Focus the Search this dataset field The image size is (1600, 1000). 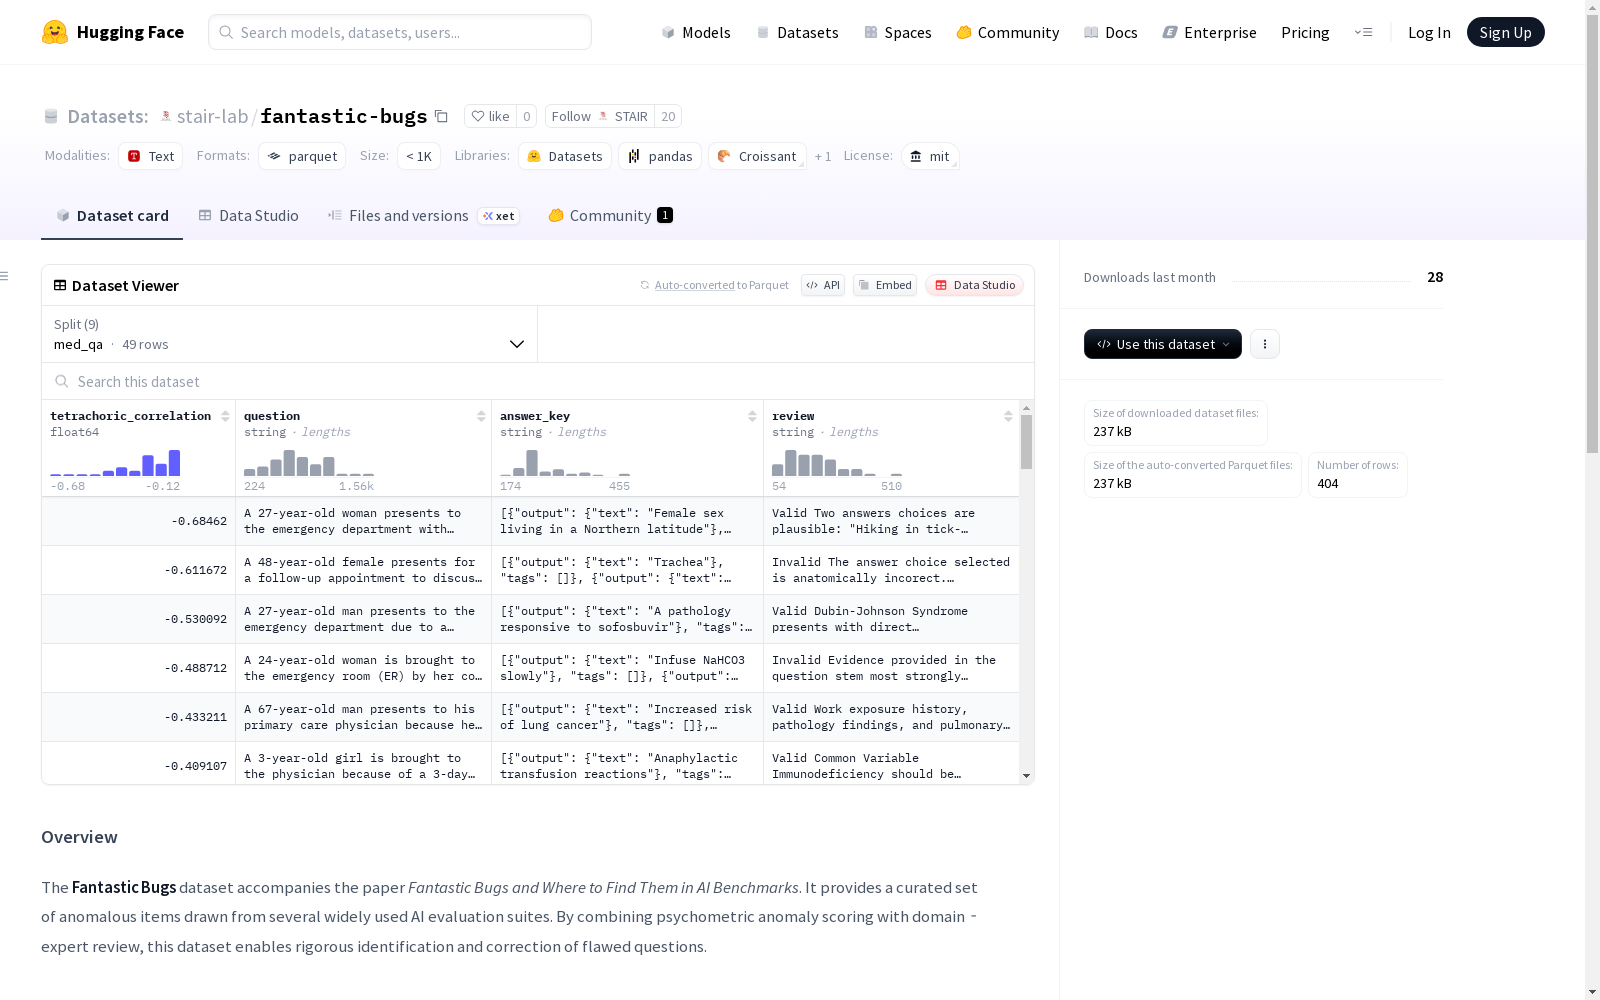point(538,381)
